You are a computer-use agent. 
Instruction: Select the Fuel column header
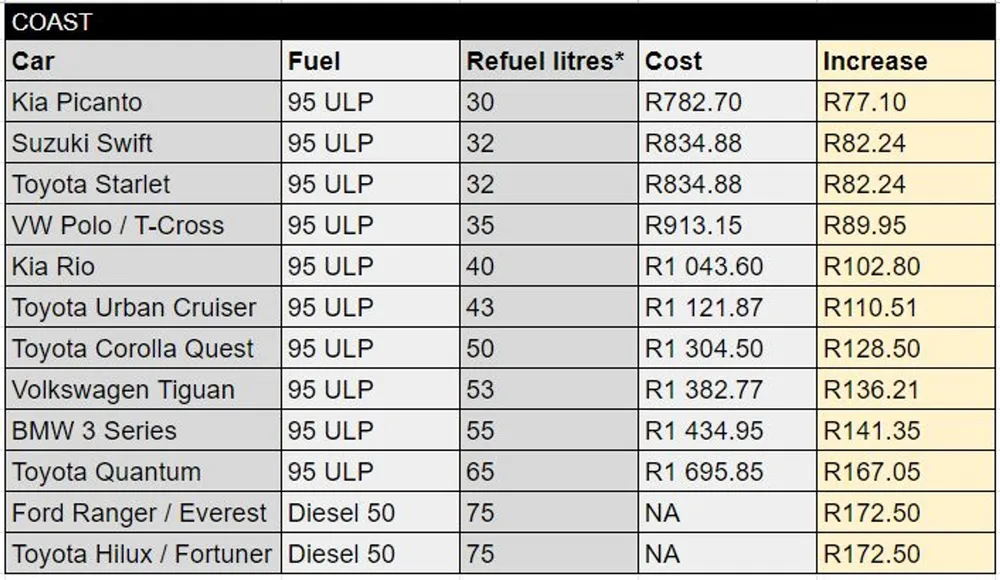(x=371, y=61)
